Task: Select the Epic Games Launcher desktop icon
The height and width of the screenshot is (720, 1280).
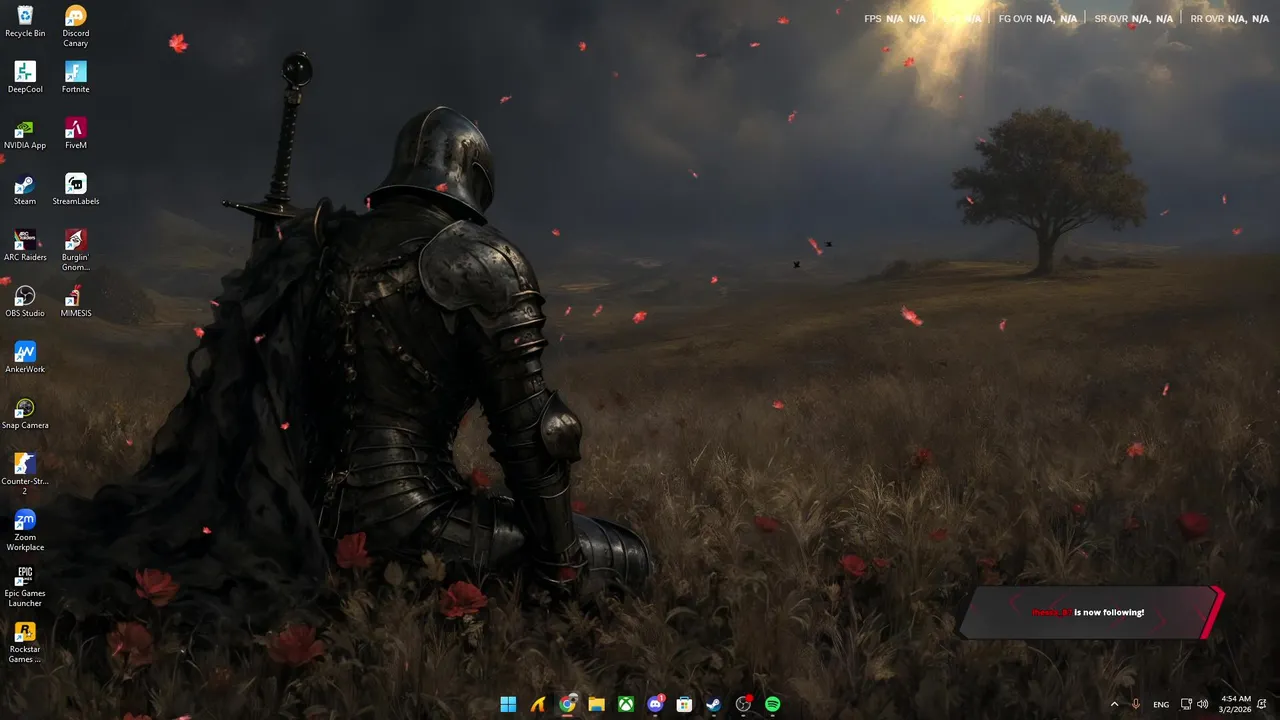Action: [x=25, y=586]
